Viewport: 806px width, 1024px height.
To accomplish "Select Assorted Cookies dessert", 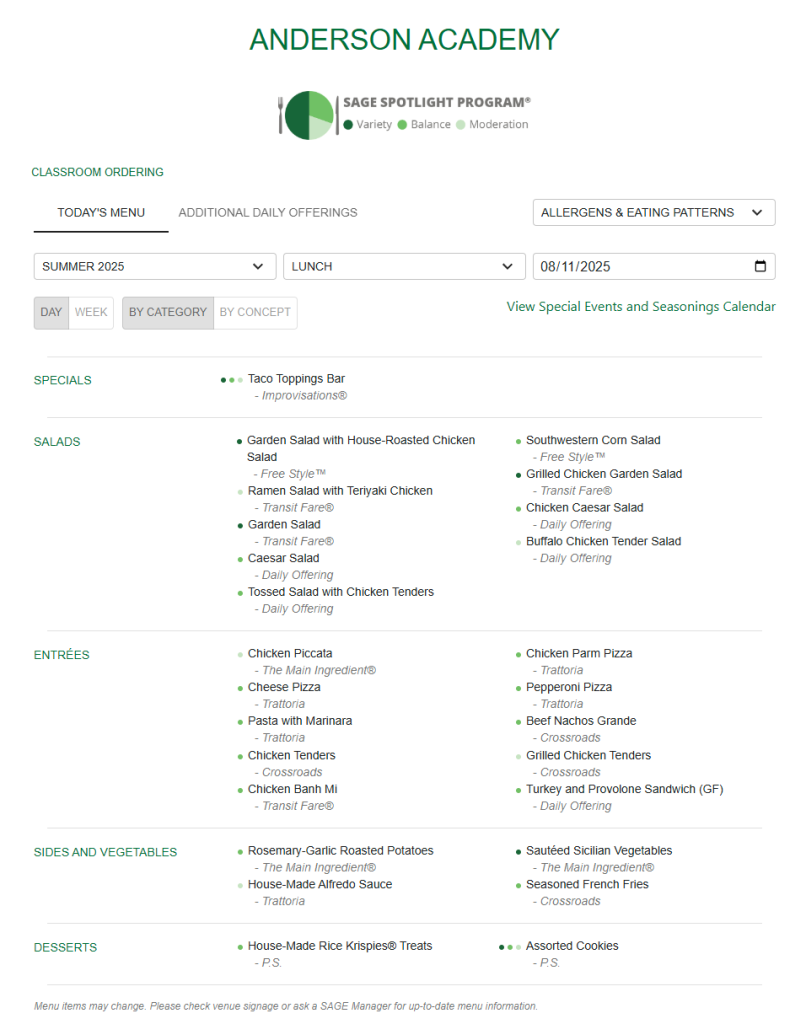I will pyautogui.click(x=572, y=946).
